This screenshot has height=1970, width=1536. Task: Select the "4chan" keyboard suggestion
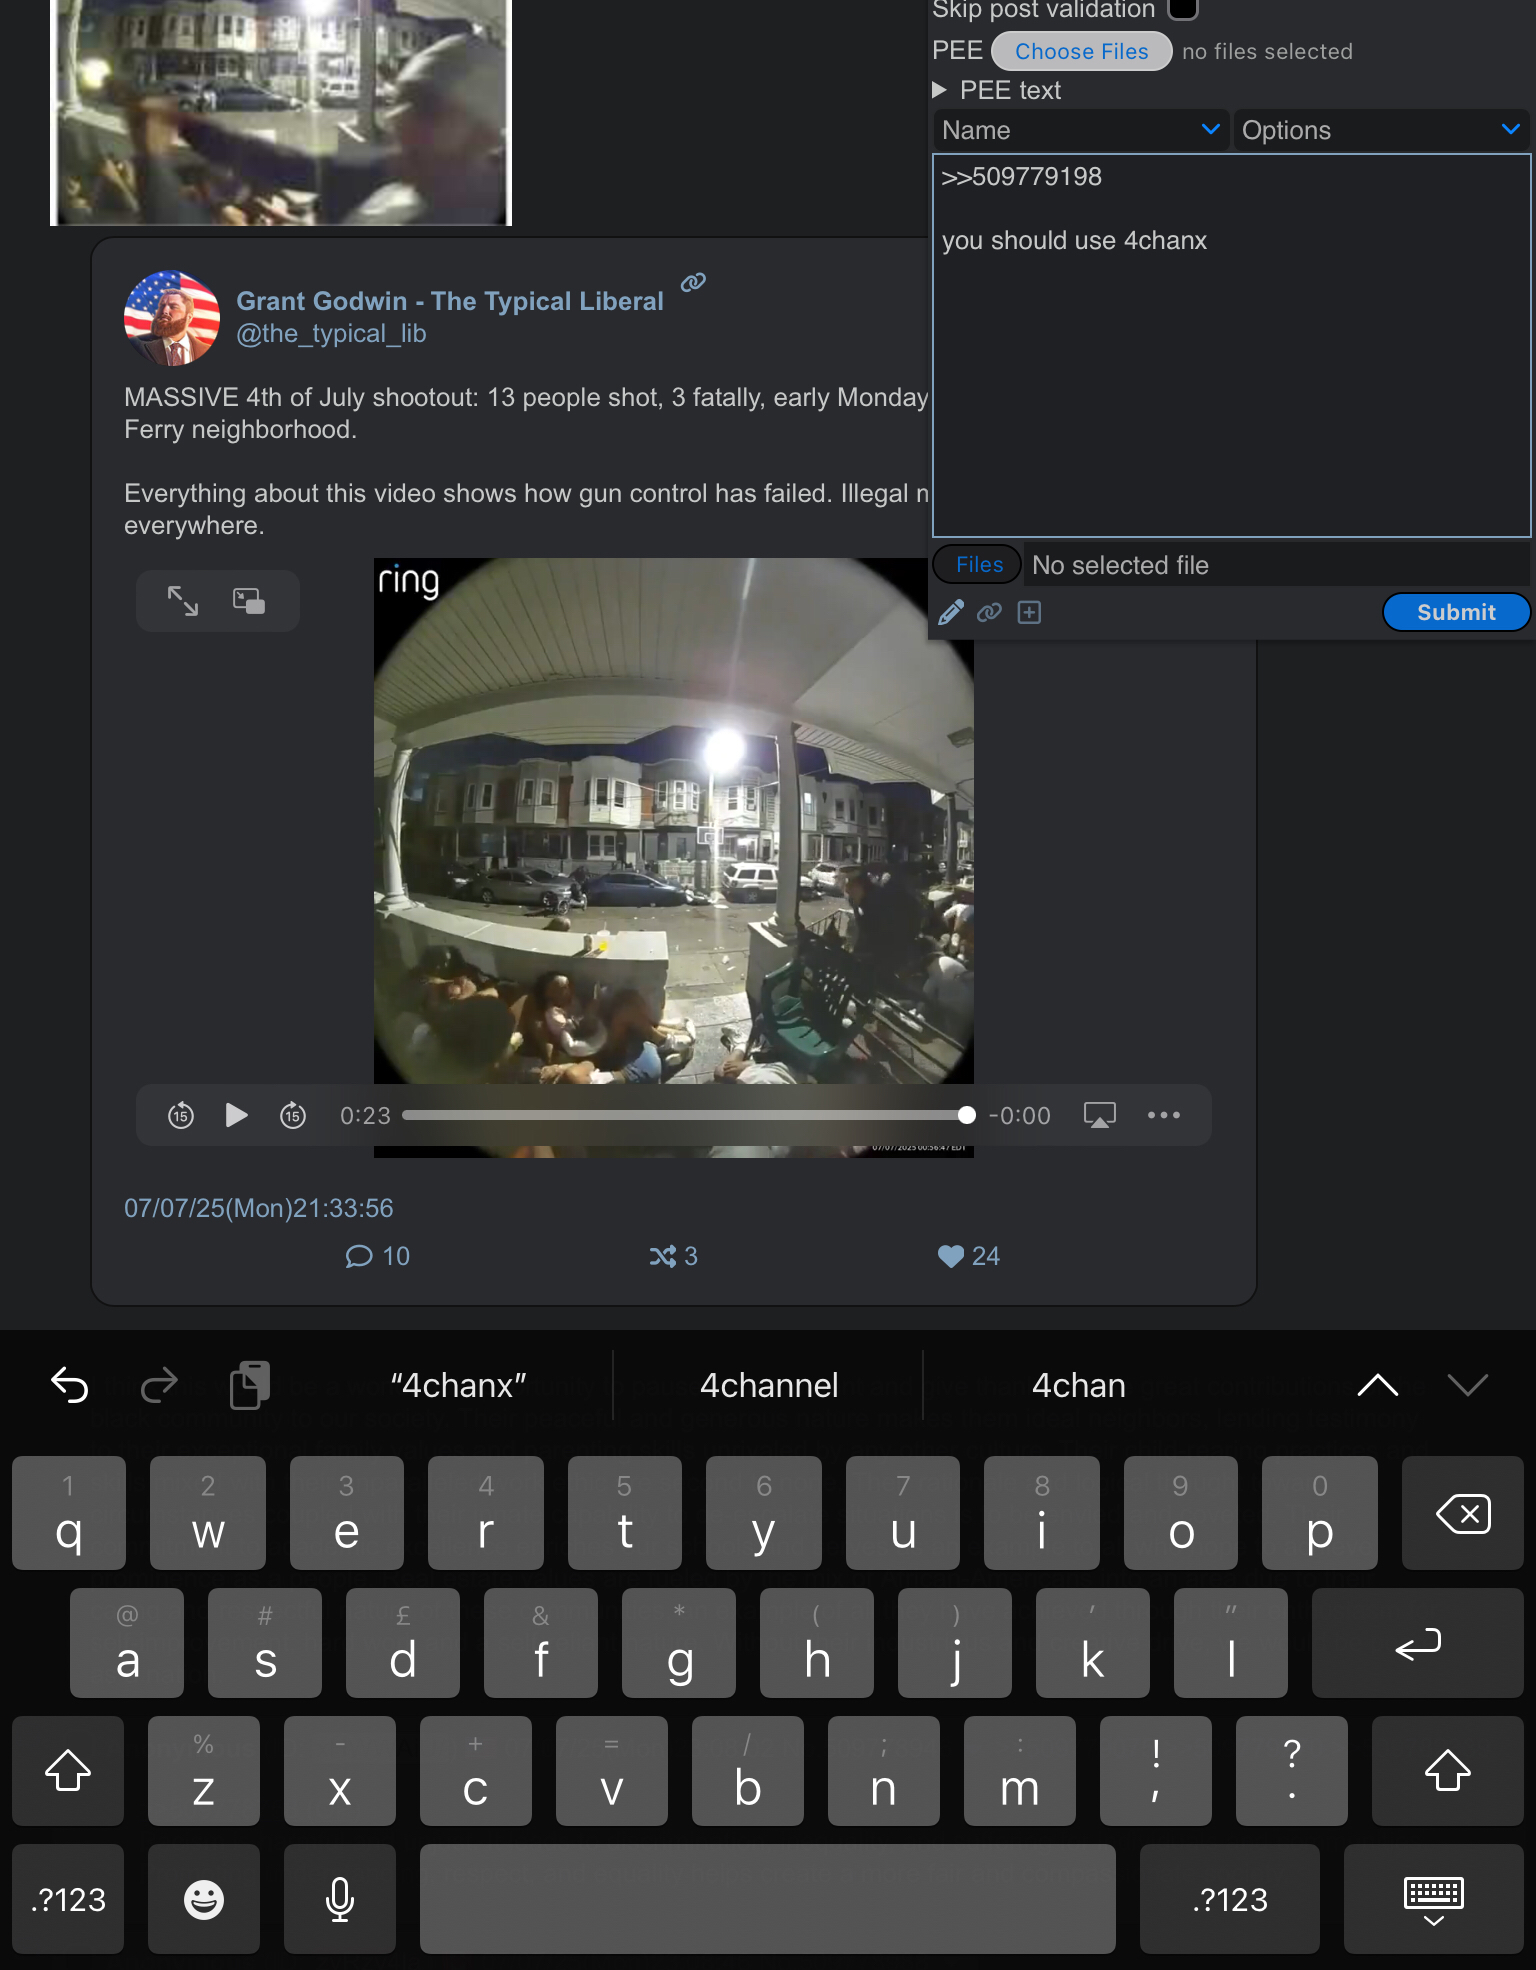(x=1079, y=1385)
